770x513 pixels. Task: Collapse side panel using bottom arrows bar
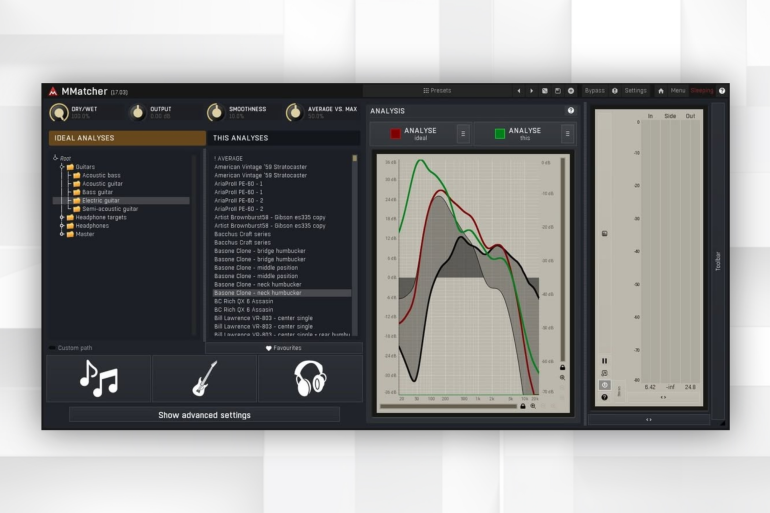coord(649,420)
